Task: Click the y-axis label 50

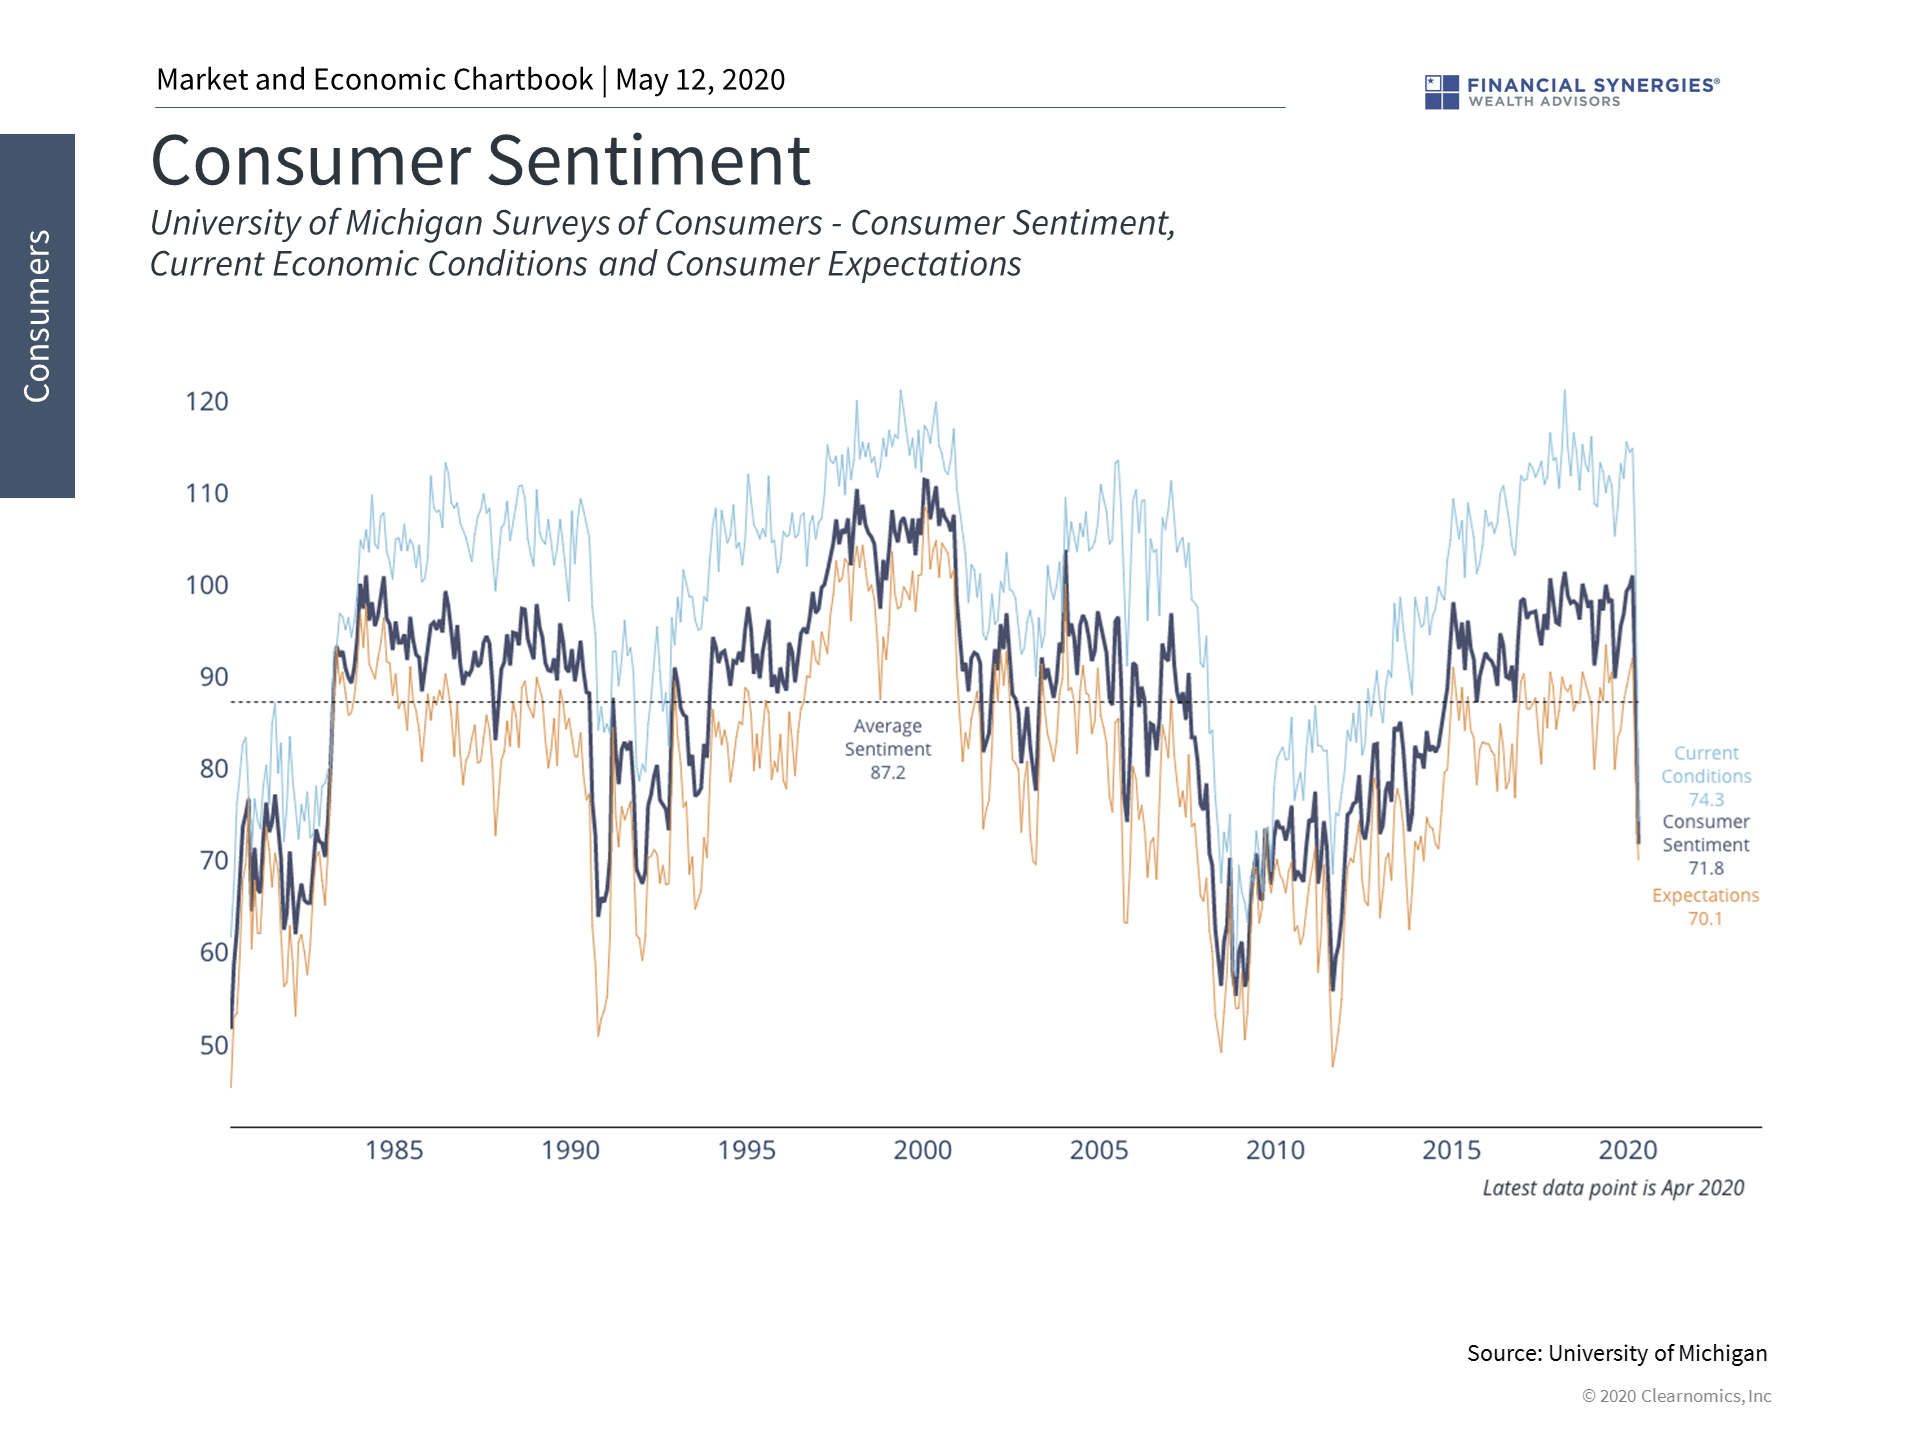Action: (x=214, y=1045)
